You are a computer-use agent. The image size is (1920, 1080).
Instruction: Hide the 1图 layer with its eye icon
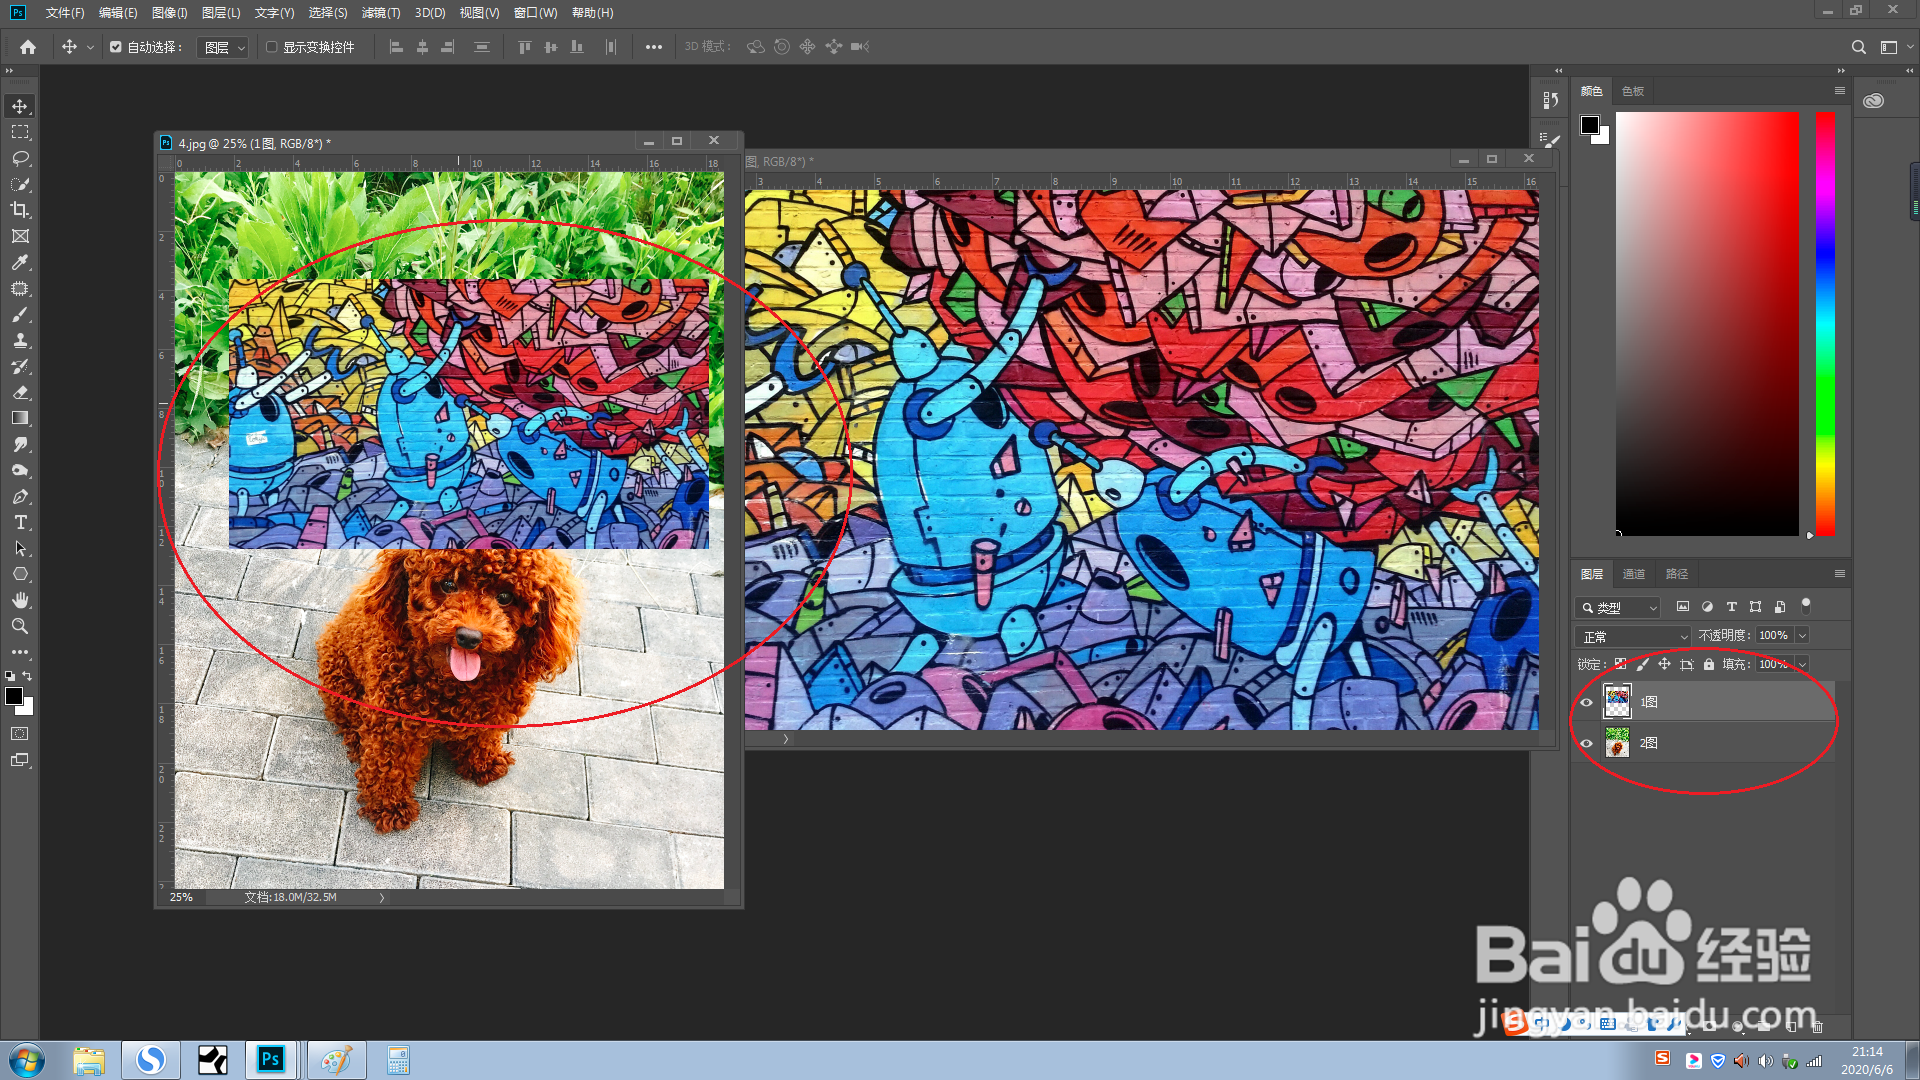click(x=1586, y=702)
